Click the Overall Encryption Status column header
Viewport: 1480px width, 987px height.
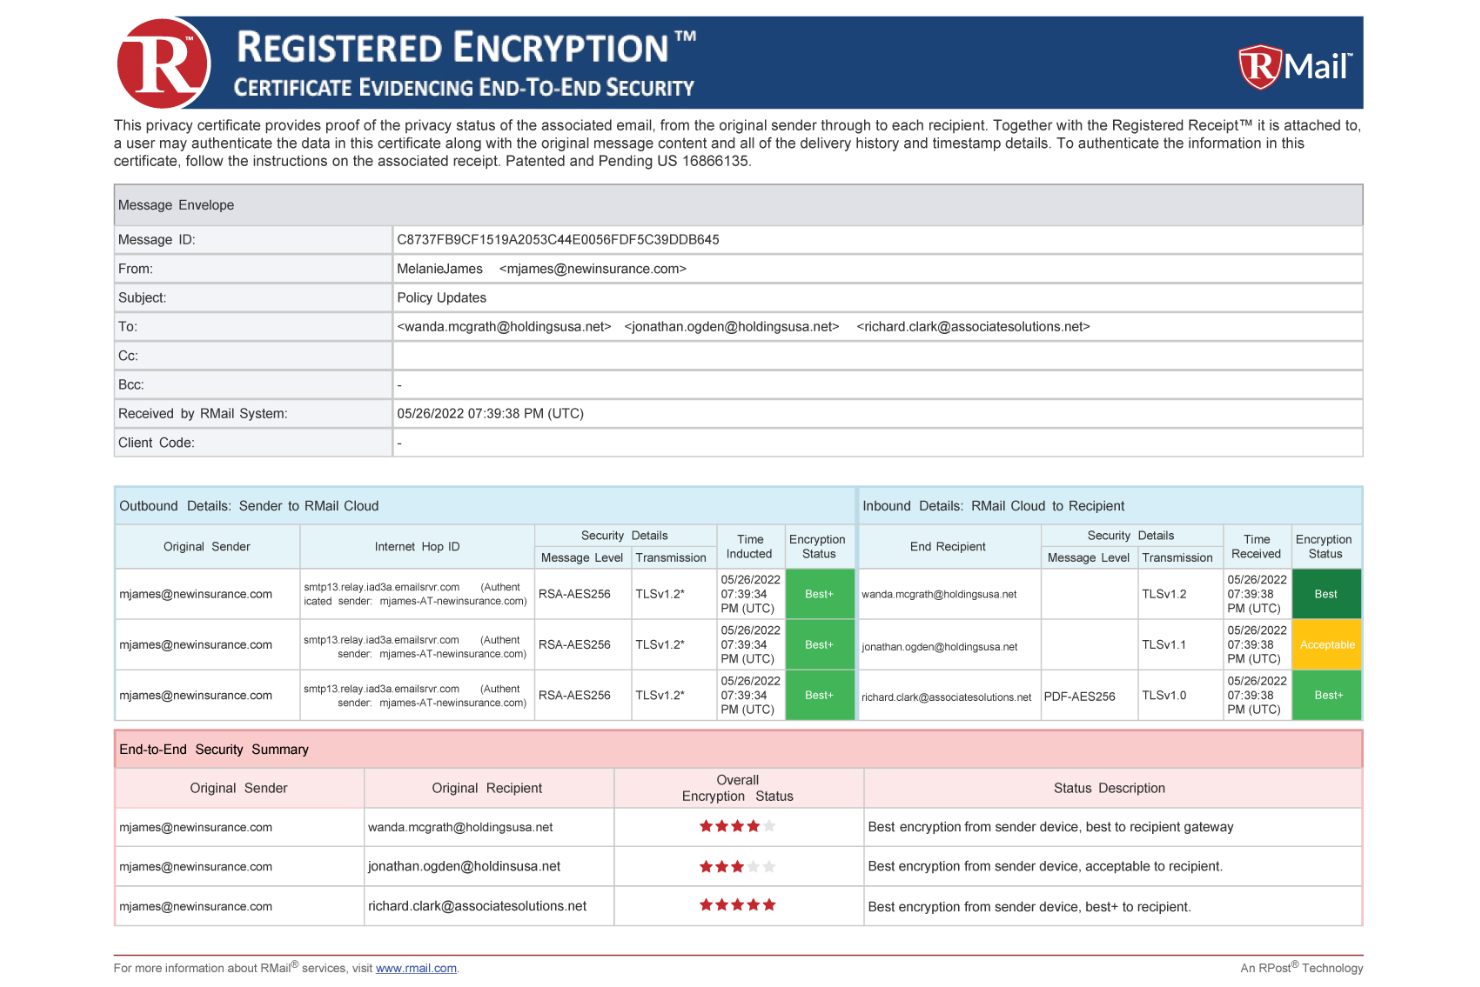tap(738, 788)
